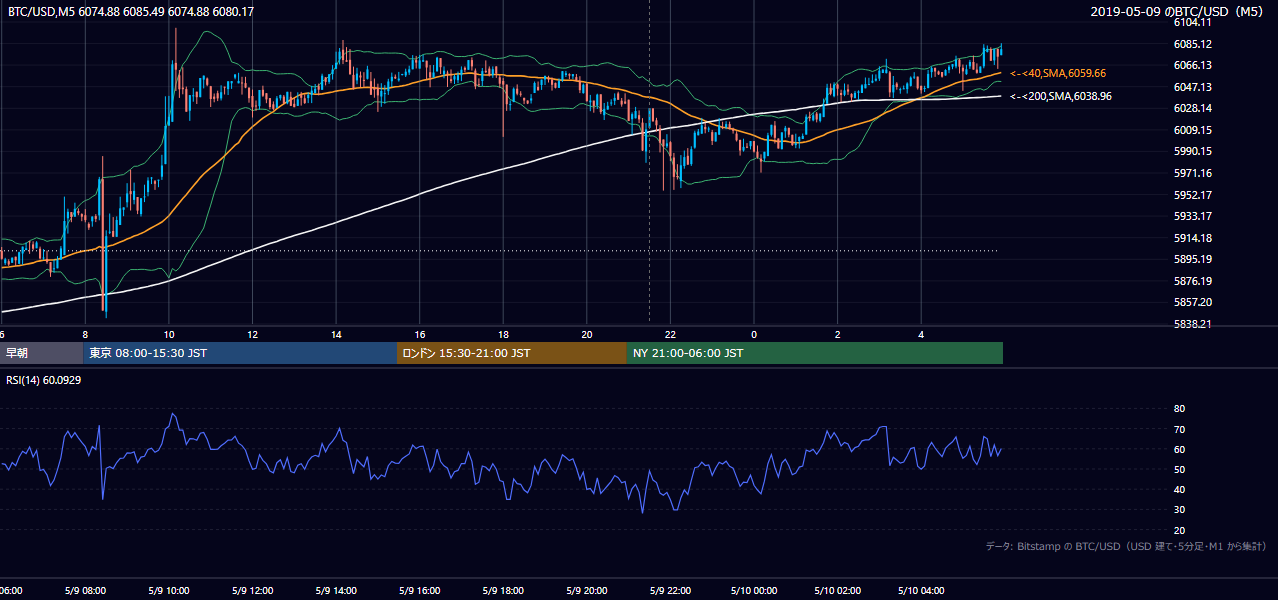Click price axis value 5952.17
This screenshot has height=600, width=1278.
[1193, 195]
